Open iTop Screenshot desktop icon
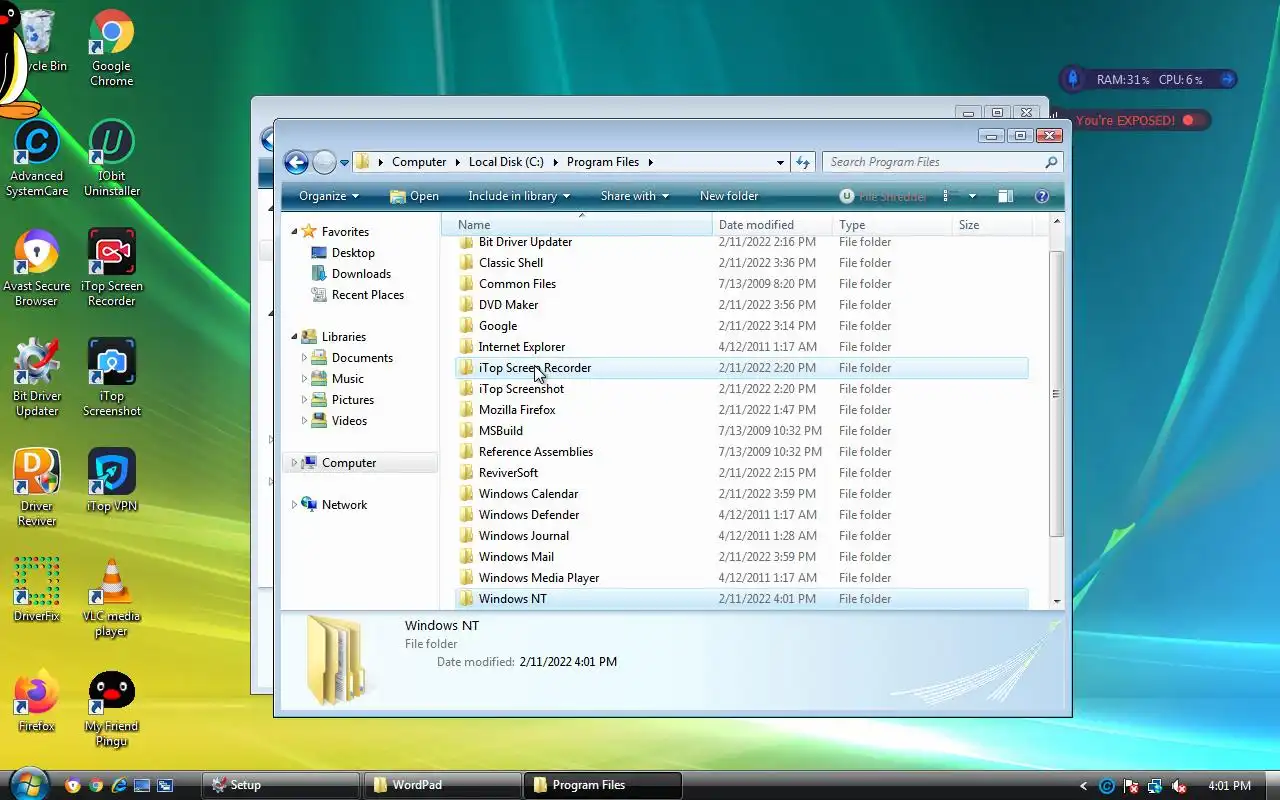The height and width of the screenshot is (800, 1280). 111,378
